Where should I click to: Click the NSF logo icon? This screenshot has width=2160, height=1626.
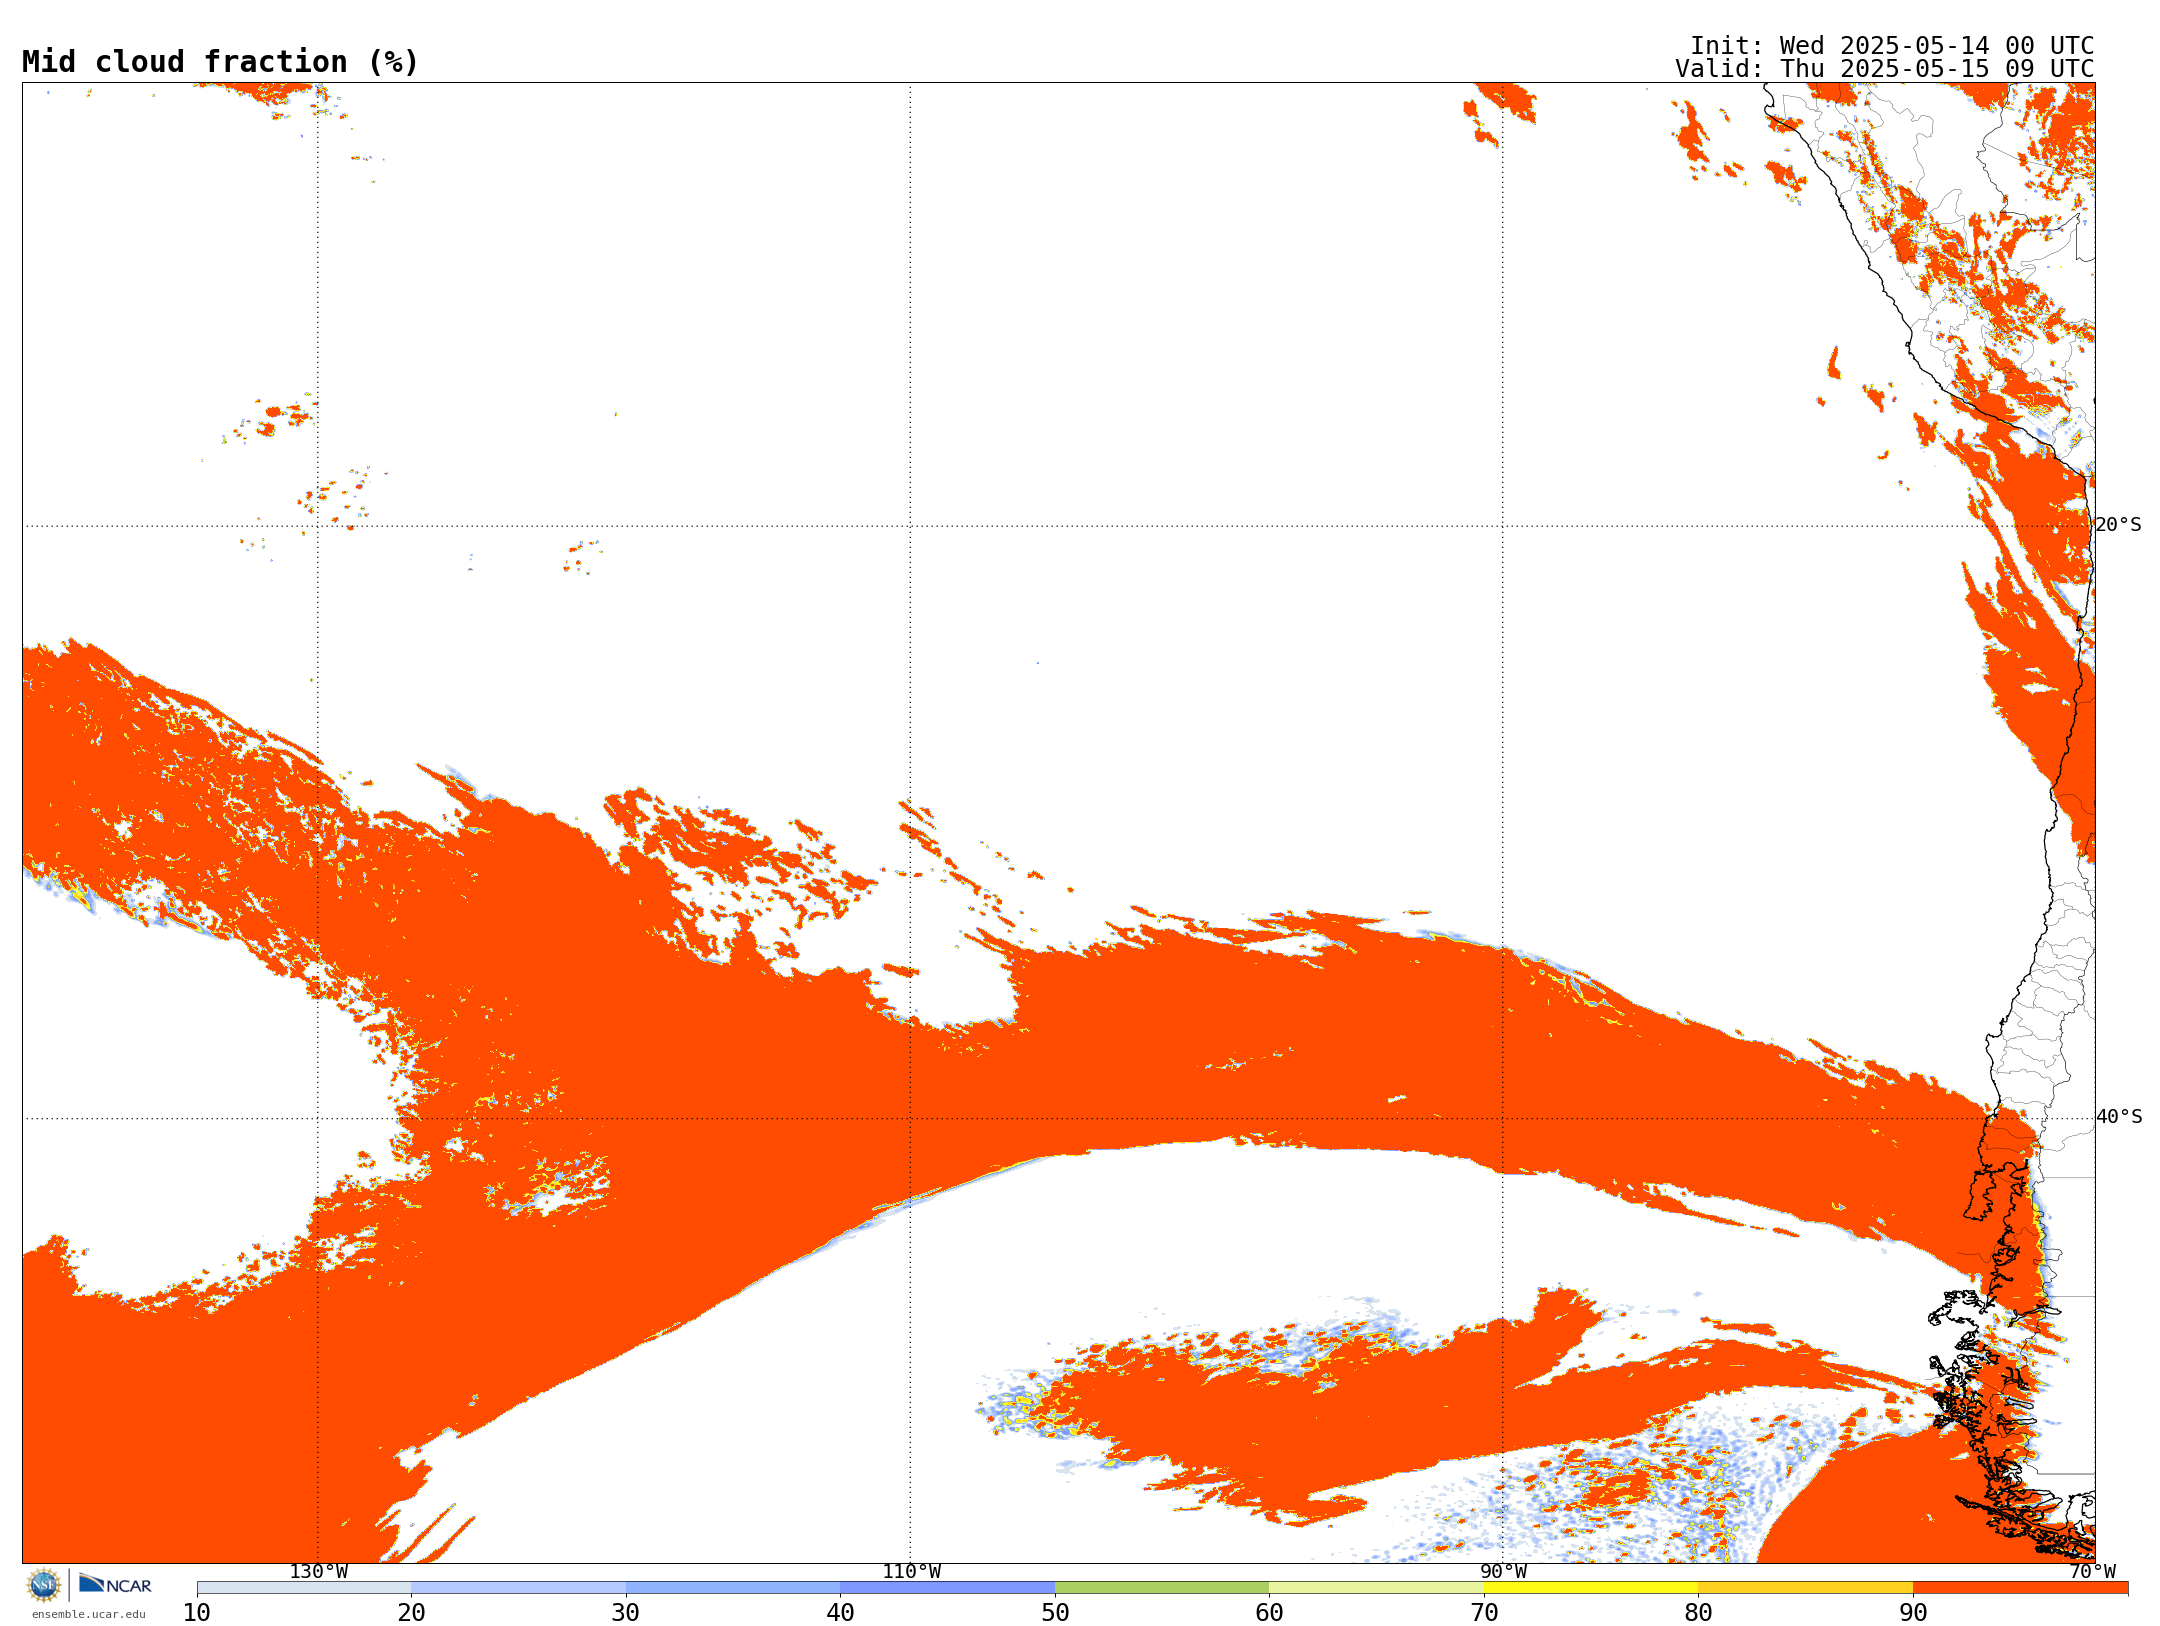tap(44, 1585)
